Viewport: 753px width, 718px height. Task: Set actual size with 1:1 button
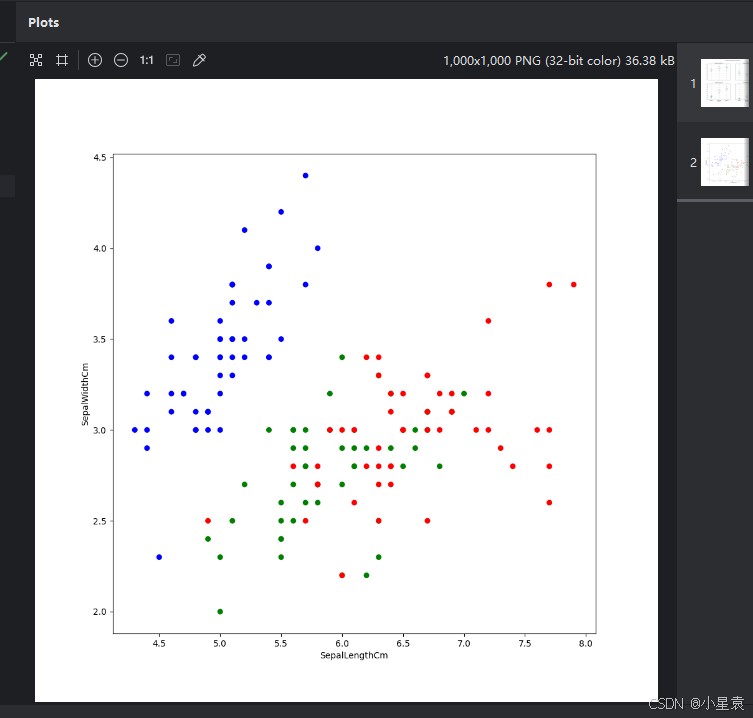click(x=146, y=60)
